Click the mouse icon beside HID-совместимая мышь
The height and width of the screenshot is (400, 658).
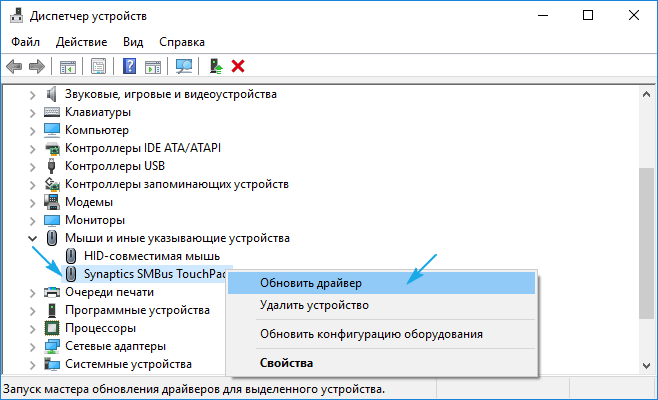71,256
